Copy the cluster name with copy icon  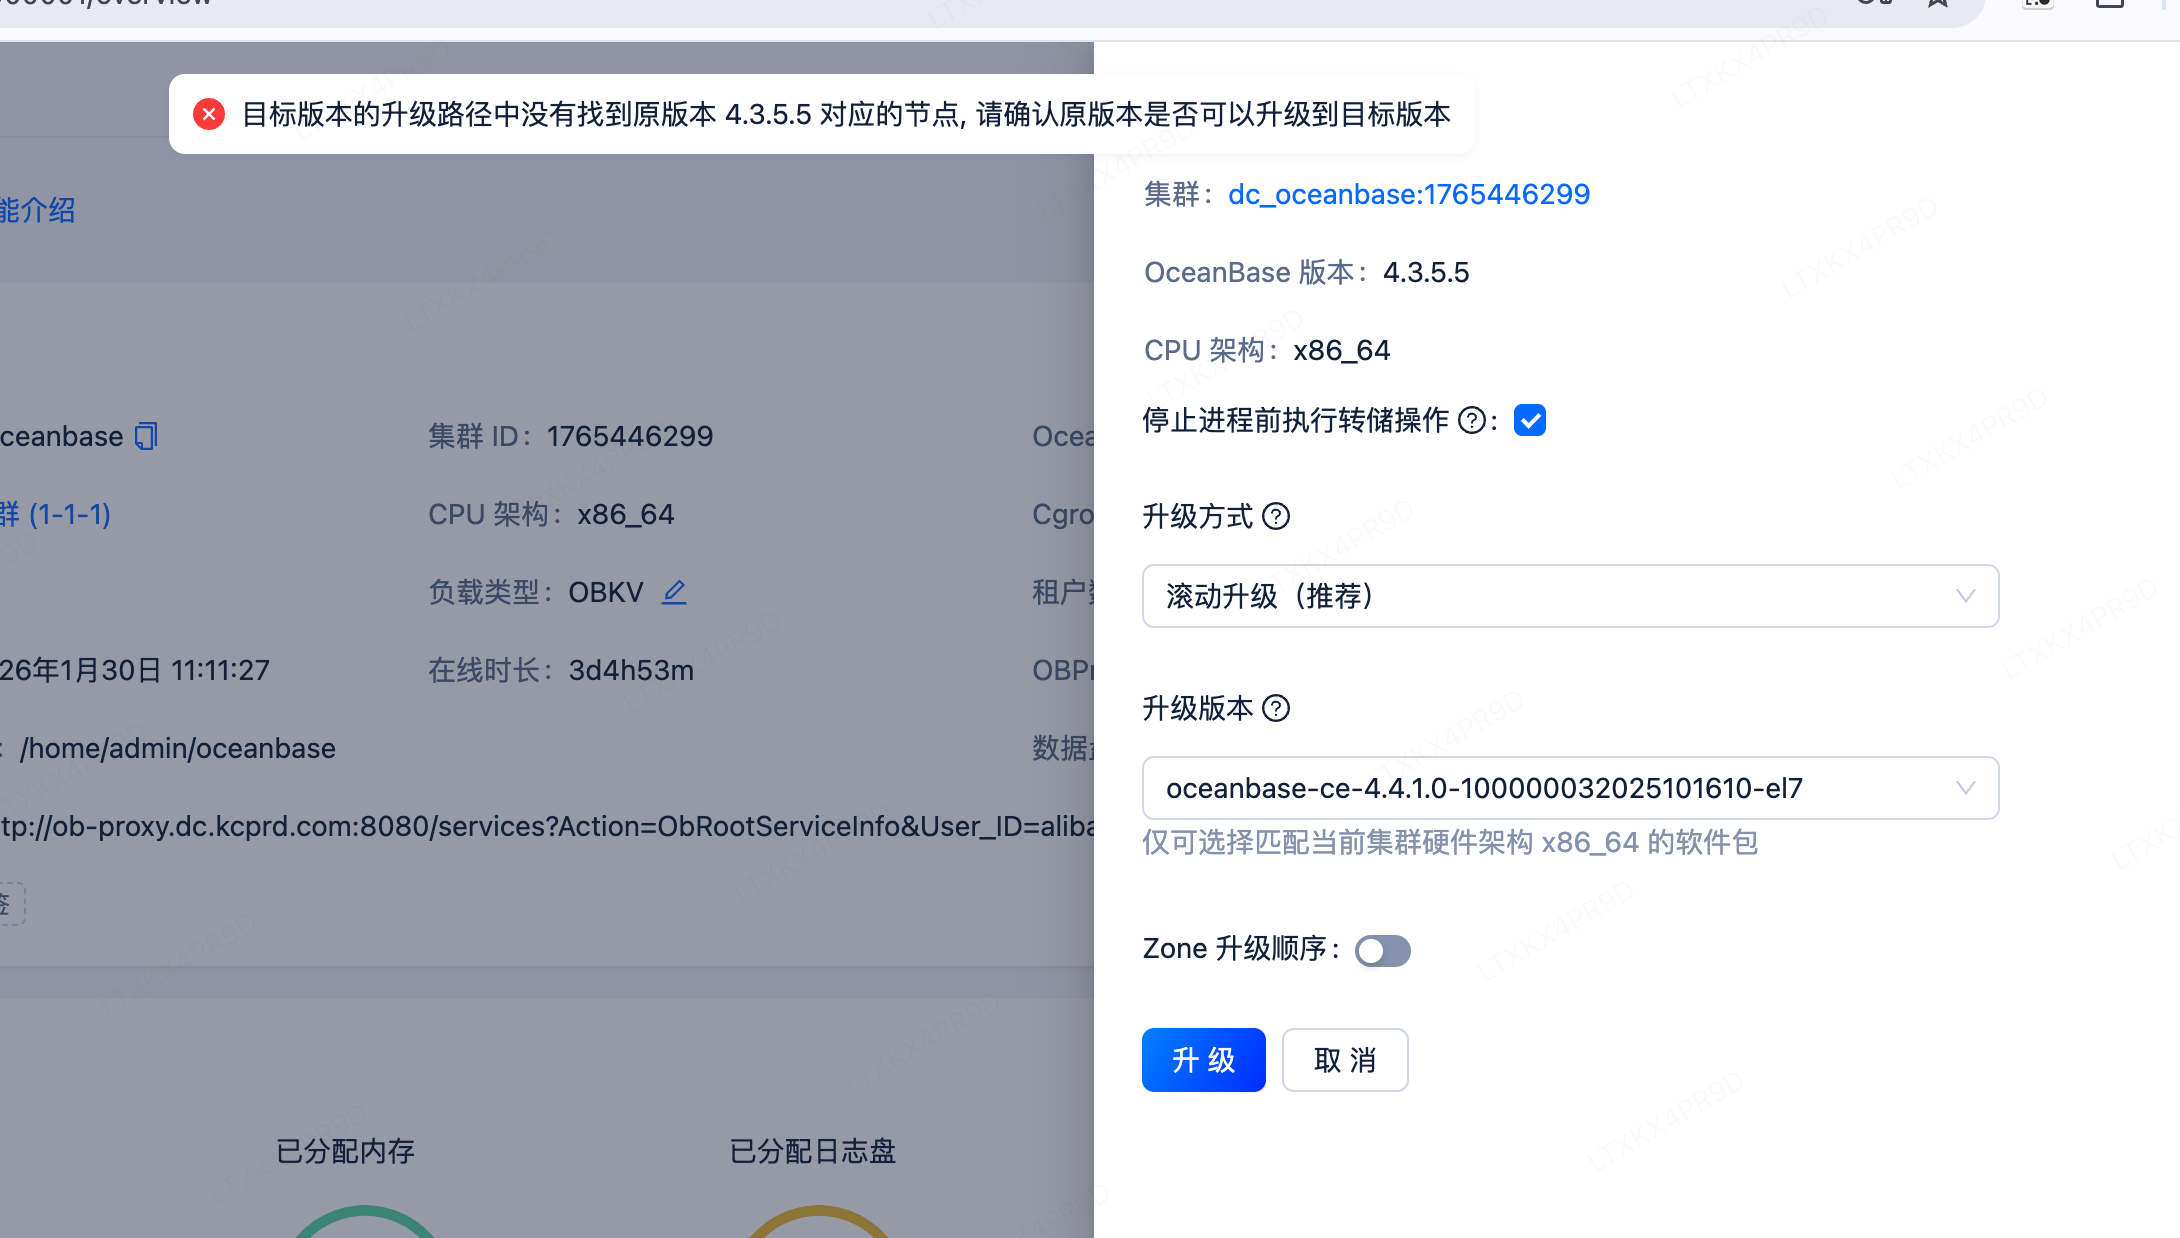coord(146,436)
